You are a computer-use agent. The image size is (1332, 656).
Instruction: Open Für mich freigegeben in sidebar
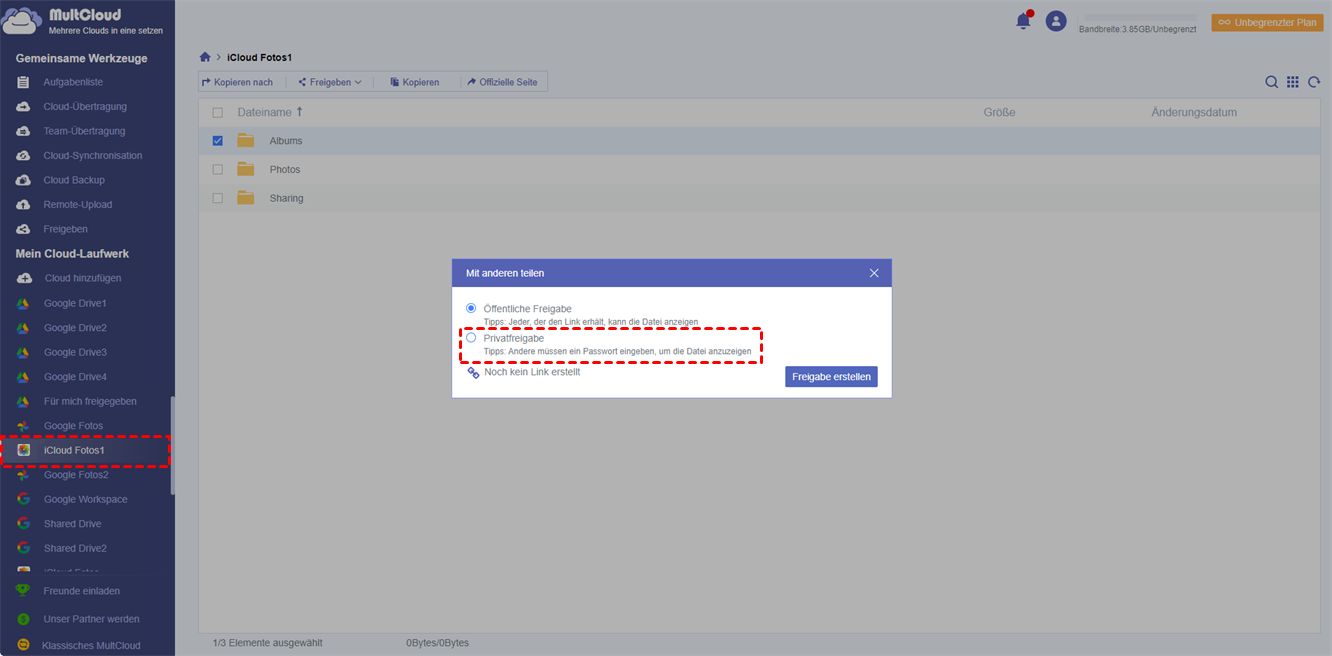90,401
